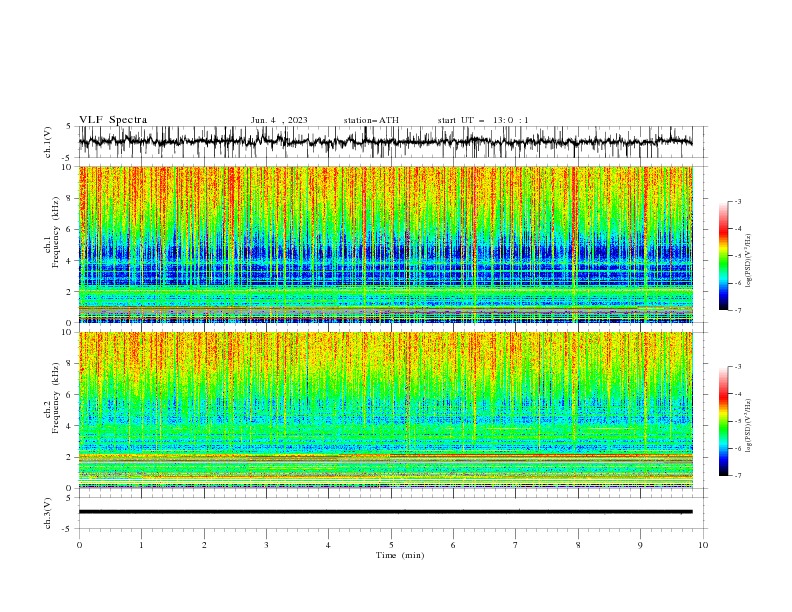792x612 pixels.
Task: Click the "-5" tick on the ch.1(V) axis
Action: tap(68, 158)
